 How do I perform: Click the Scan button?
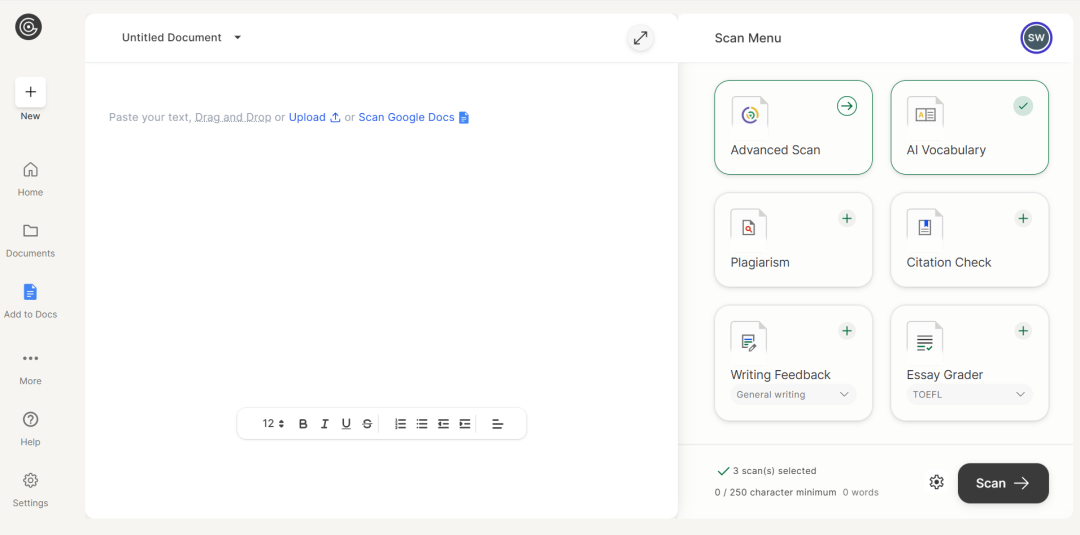[1002, 483]
